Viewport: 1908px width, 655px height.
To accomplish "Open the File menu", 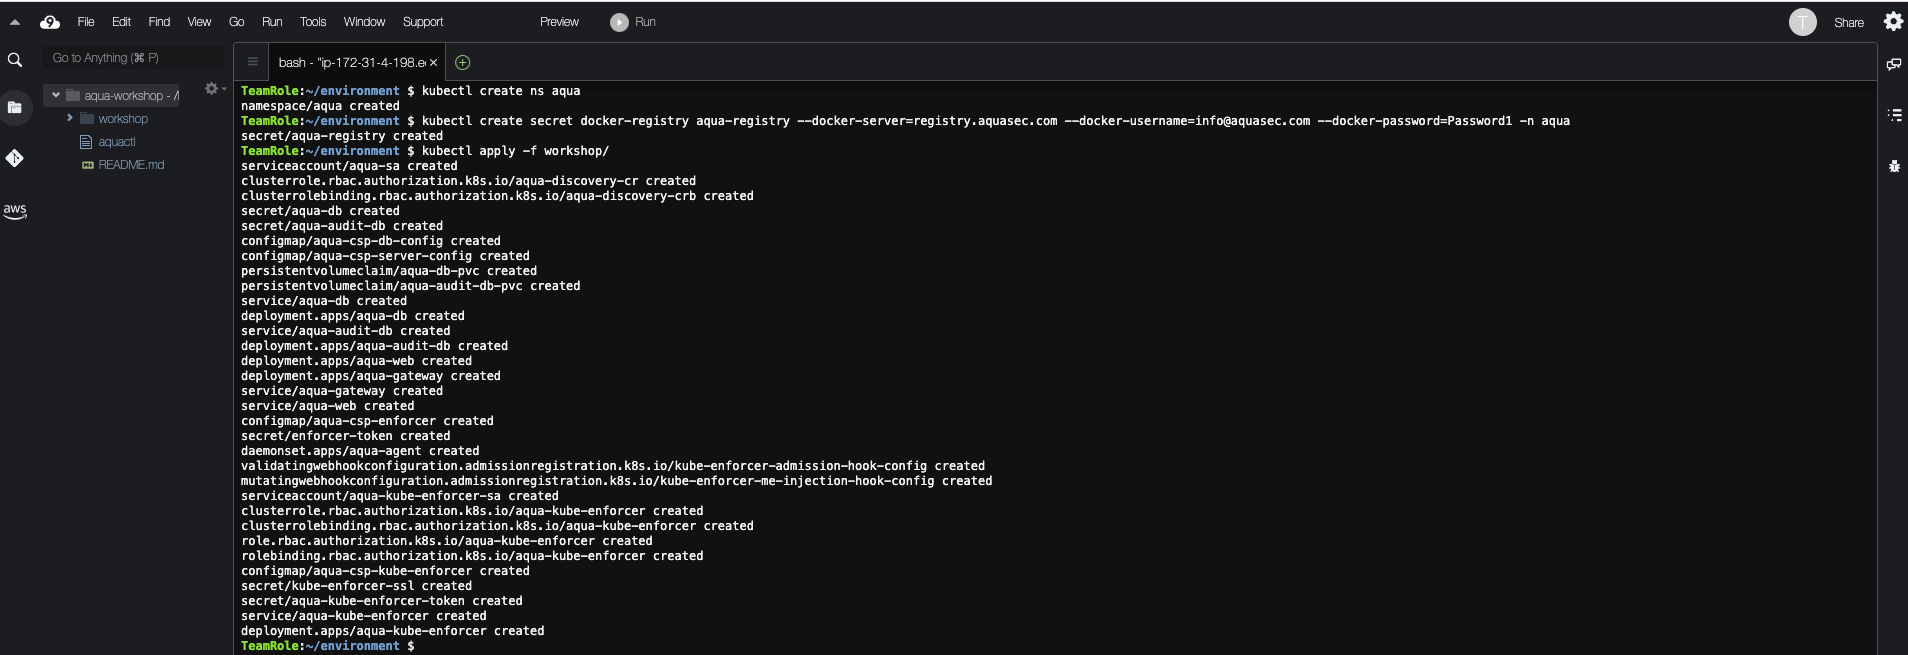I will point(86,22).
